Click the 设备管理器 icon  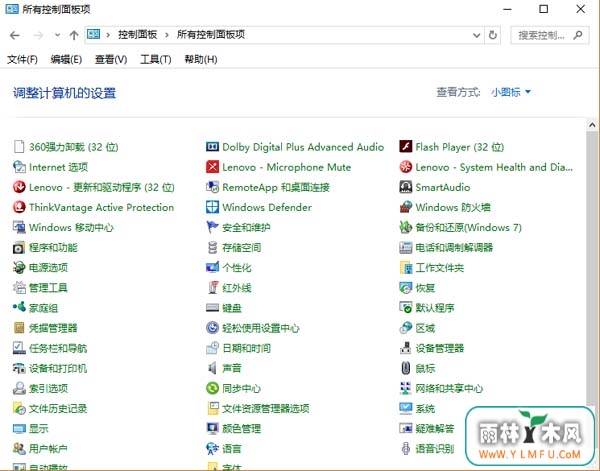tap(406, 348)
